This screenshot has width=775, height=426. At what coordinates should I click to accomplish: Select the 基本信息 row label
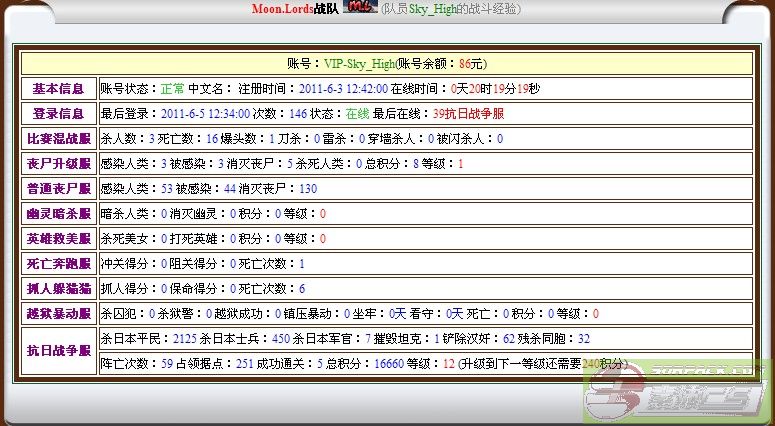(x=59, y=88)
